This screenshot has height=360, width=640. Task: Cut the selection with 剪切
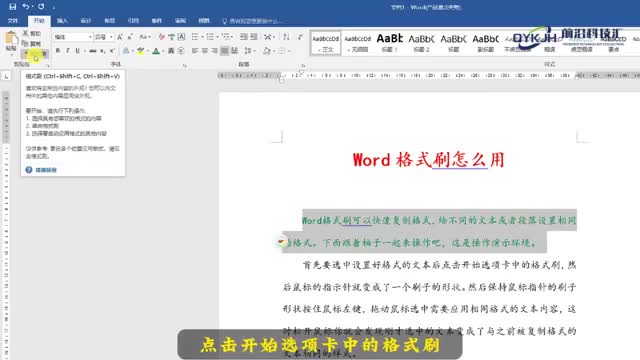[x=32, y=33]
